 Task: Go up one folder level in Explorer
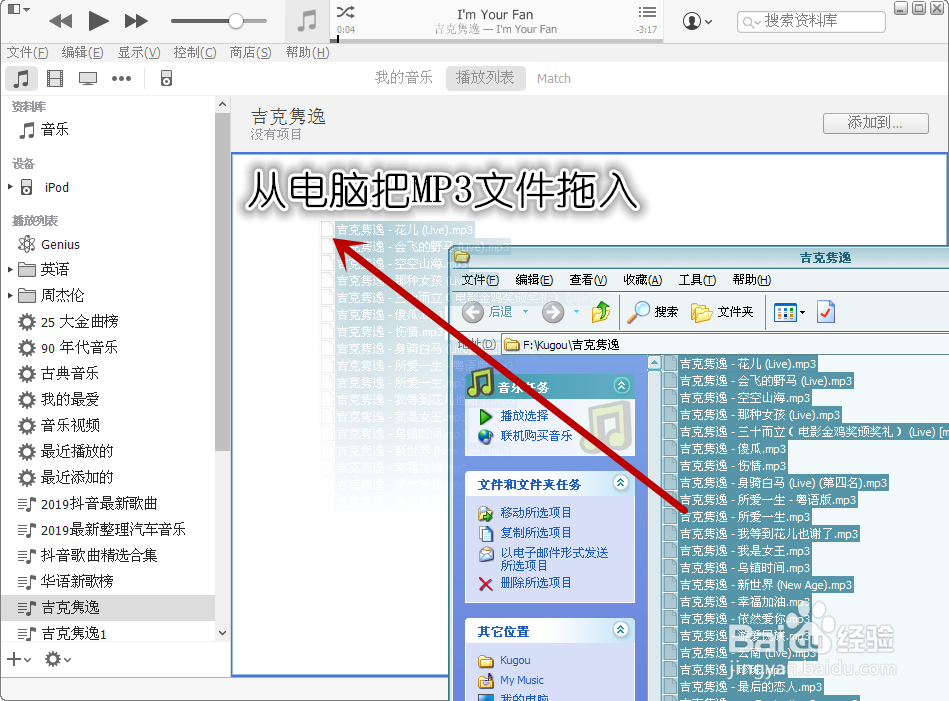[x=600, y=312]
